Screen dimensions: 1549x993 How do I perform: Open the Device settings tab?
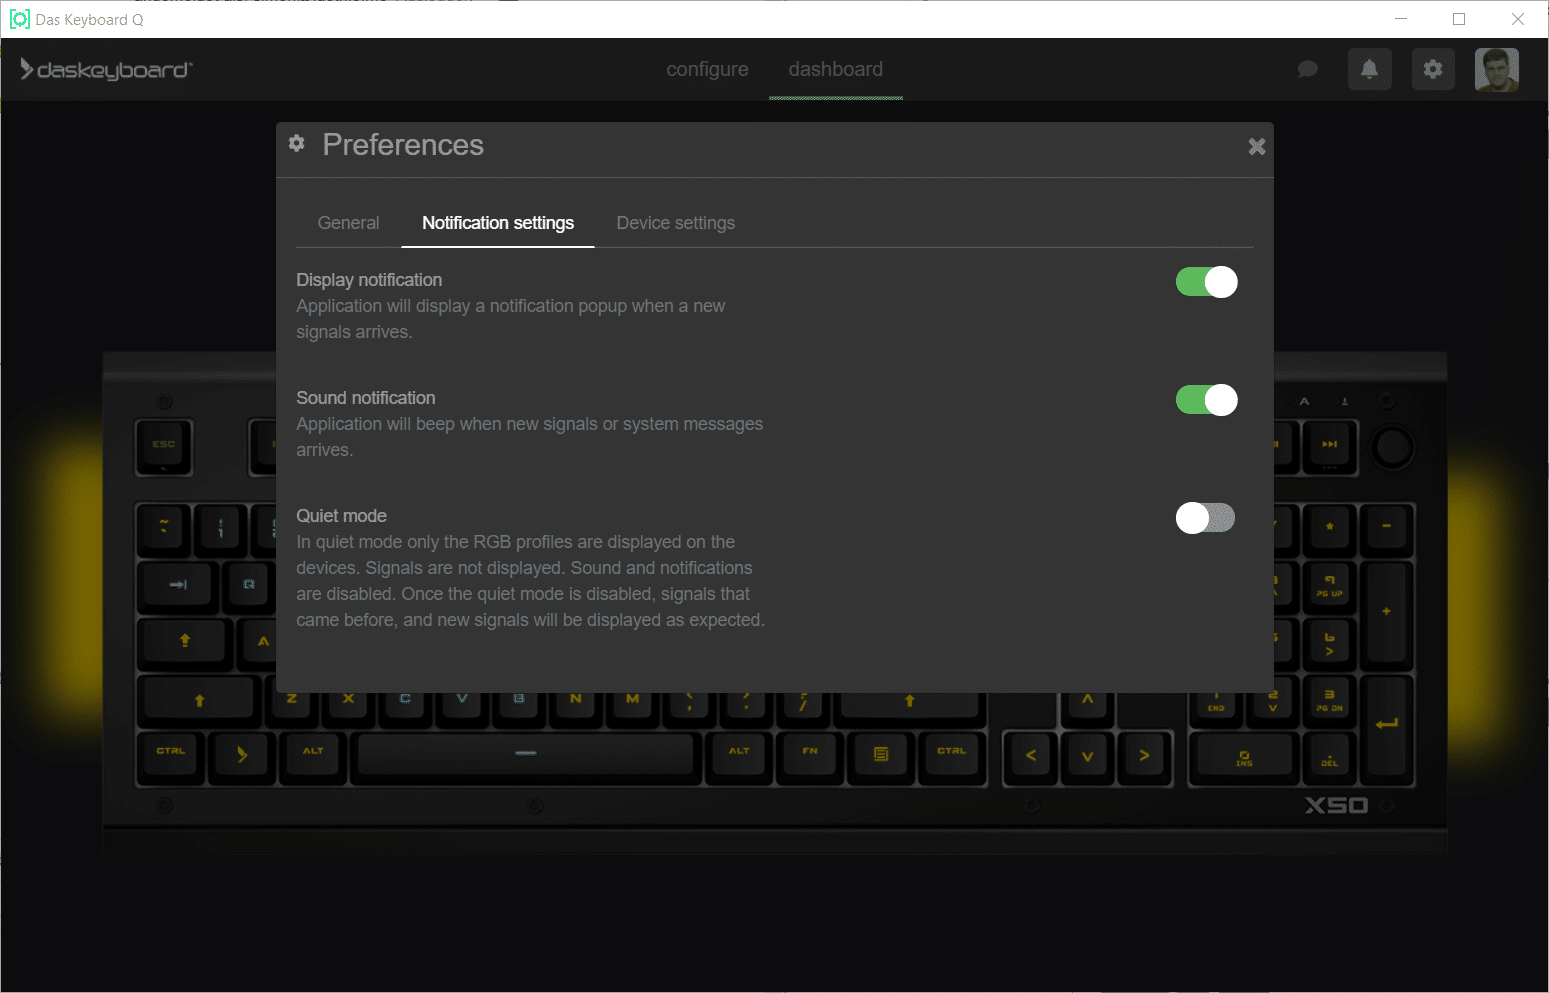pos(675,223)
